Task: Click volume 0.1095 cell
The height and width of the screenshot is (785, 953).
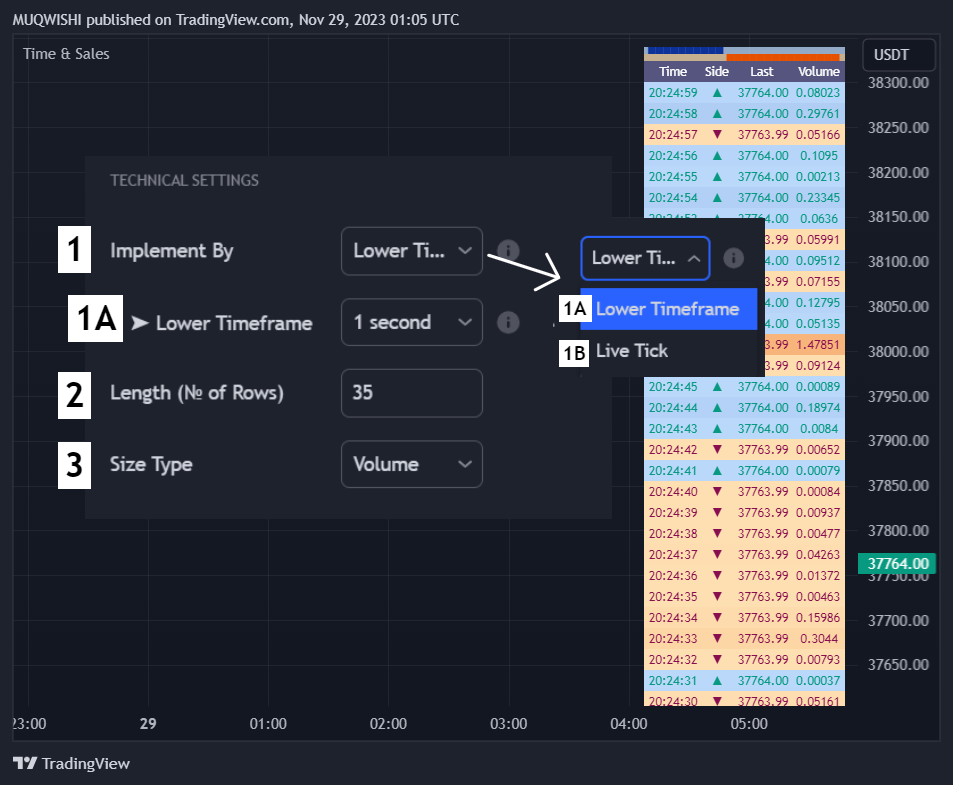Action: tap(819, 156)
